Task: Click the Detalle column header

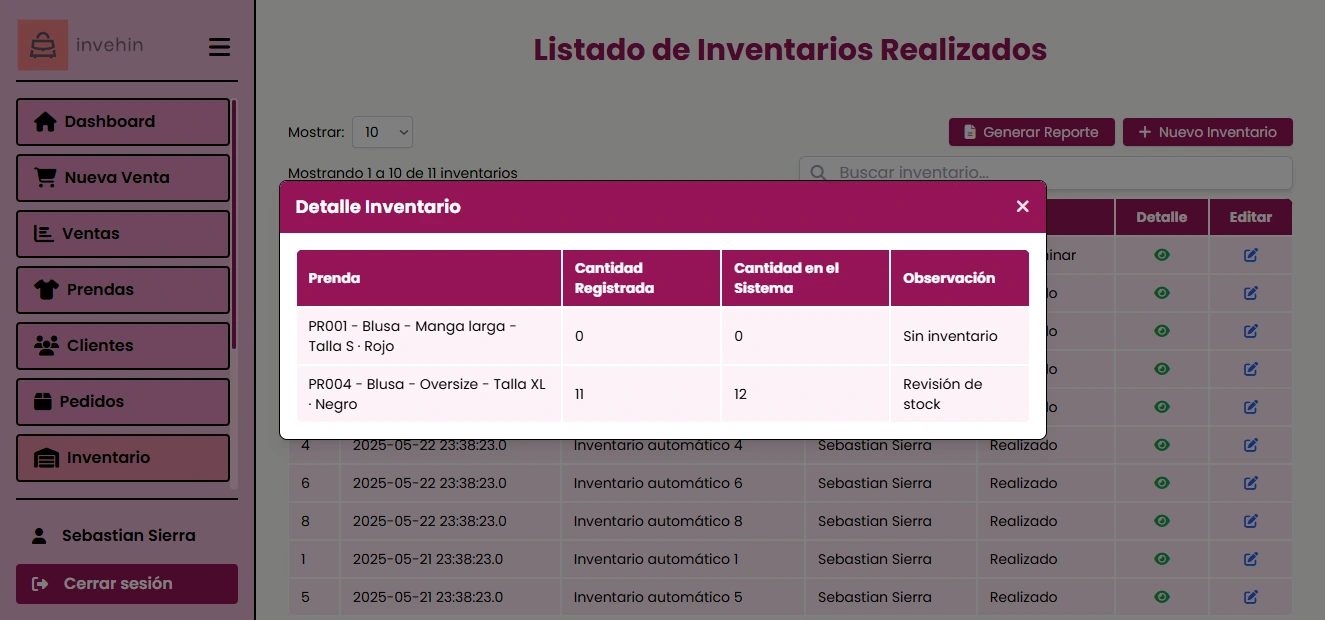Action: coord(1162,216)
